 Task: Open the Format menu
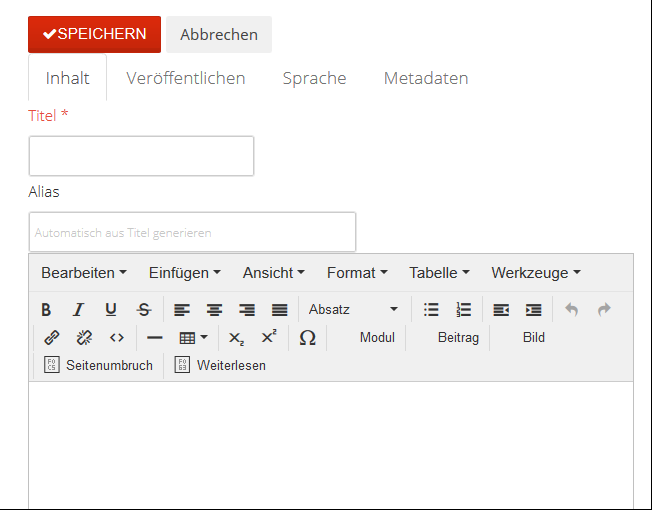click(357, 273)
